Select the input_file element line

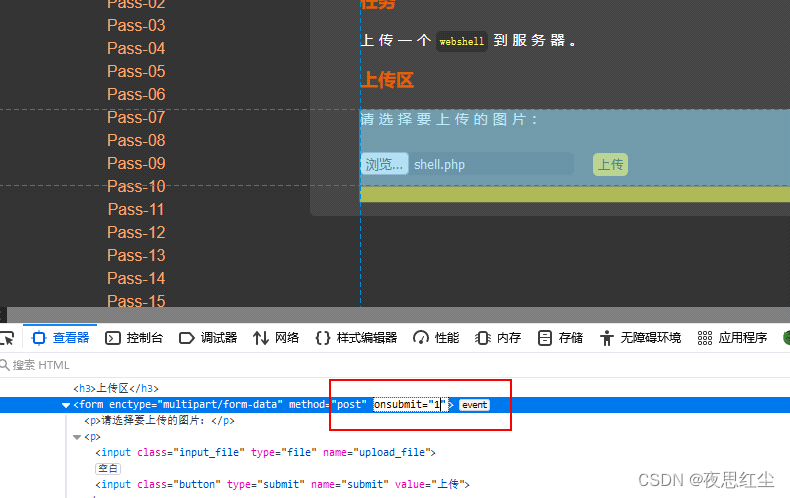pos(266,453)
